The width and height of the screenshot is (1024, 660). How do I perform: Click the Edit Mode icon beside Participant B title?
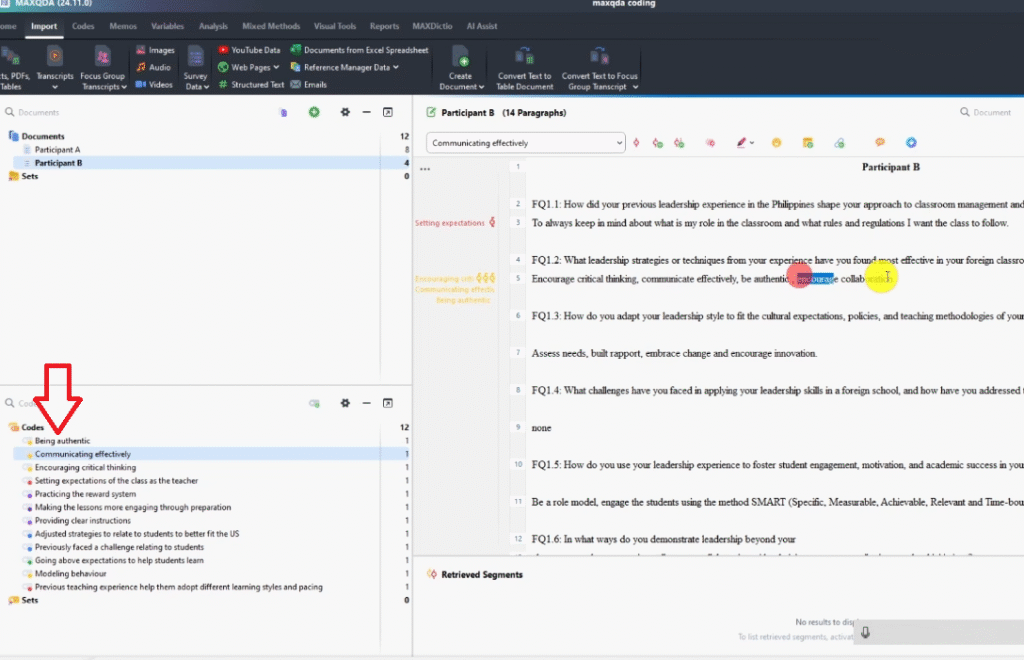coord(432,113)
